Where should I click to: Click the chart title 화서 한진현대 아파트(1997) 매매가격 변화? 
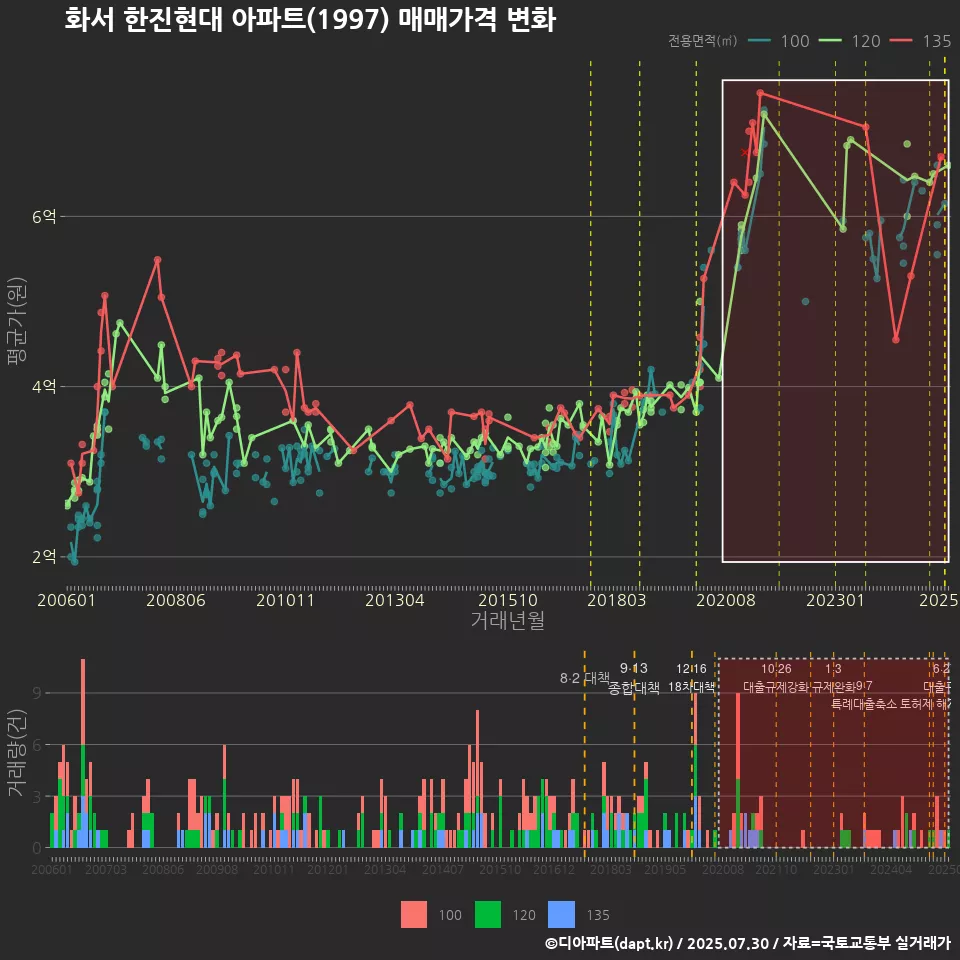click(310, 20)
